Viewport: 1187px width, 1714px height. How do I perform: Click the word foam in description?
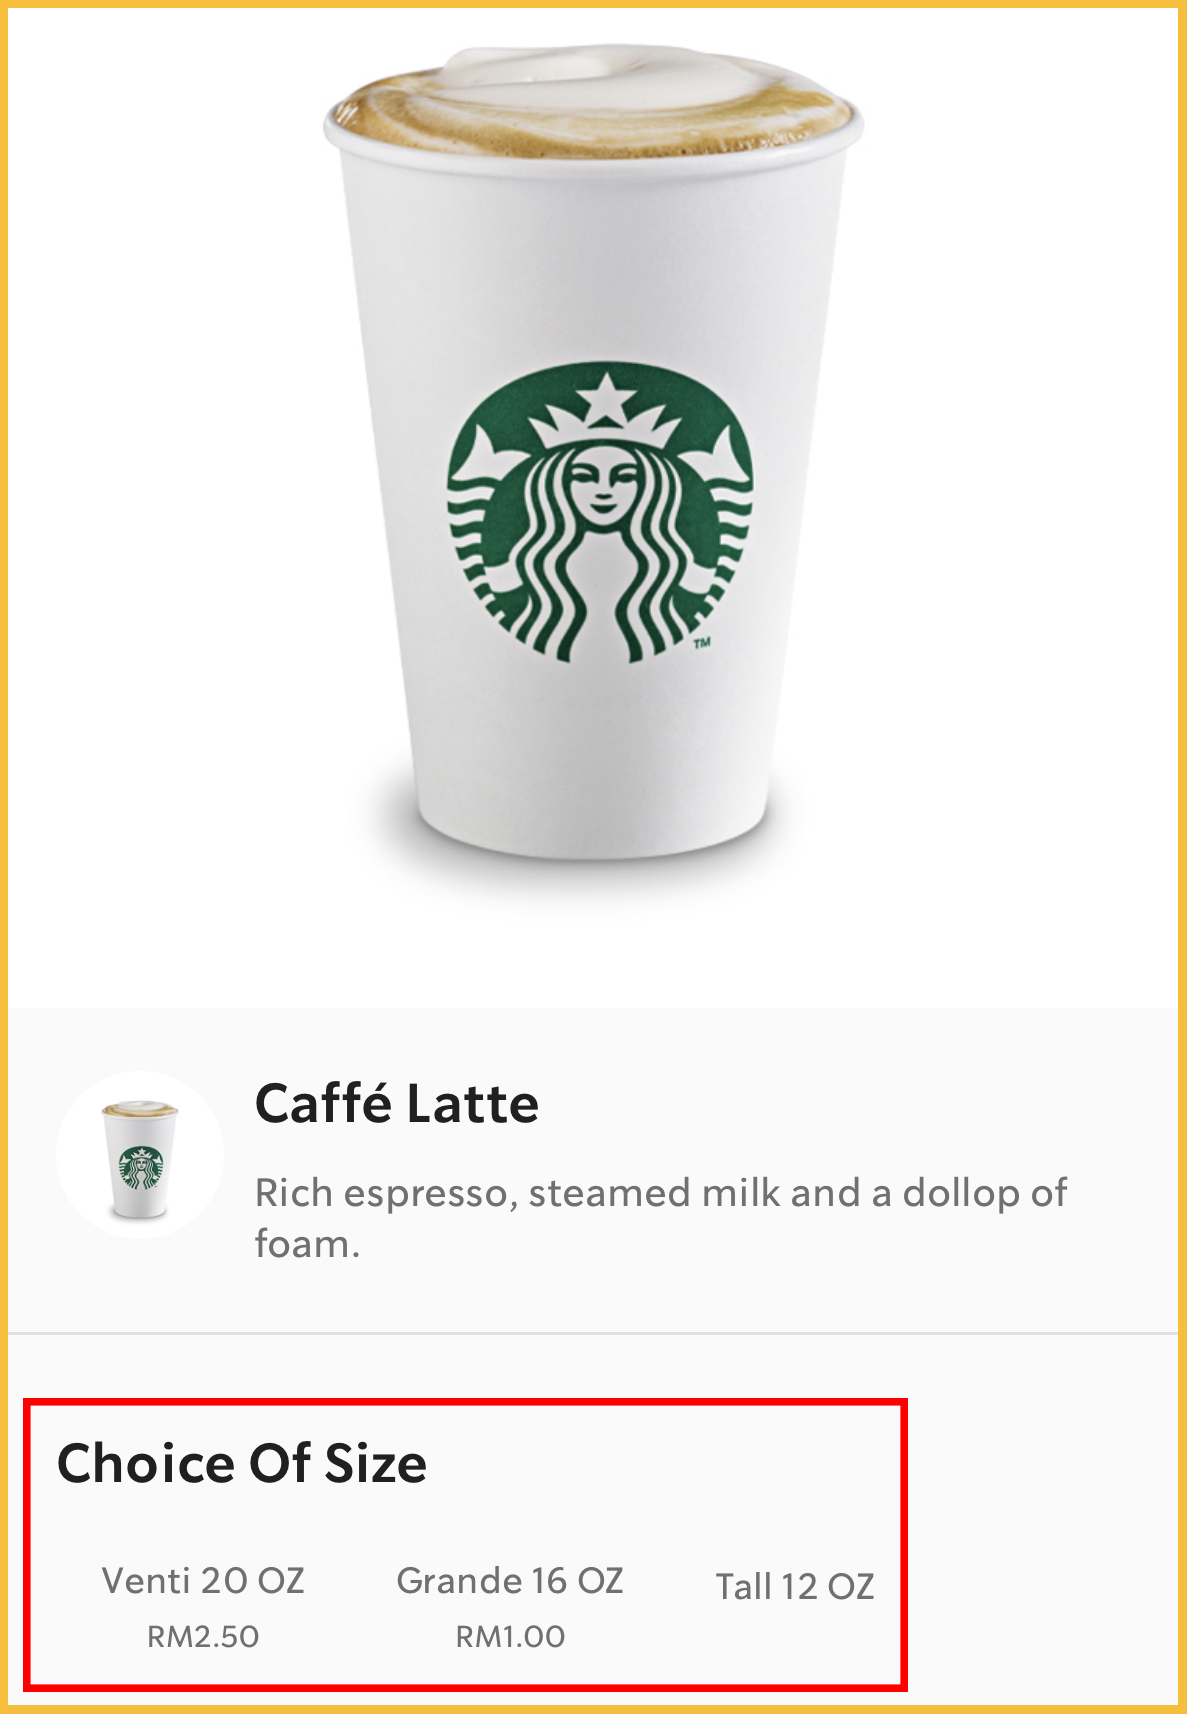304,1245
